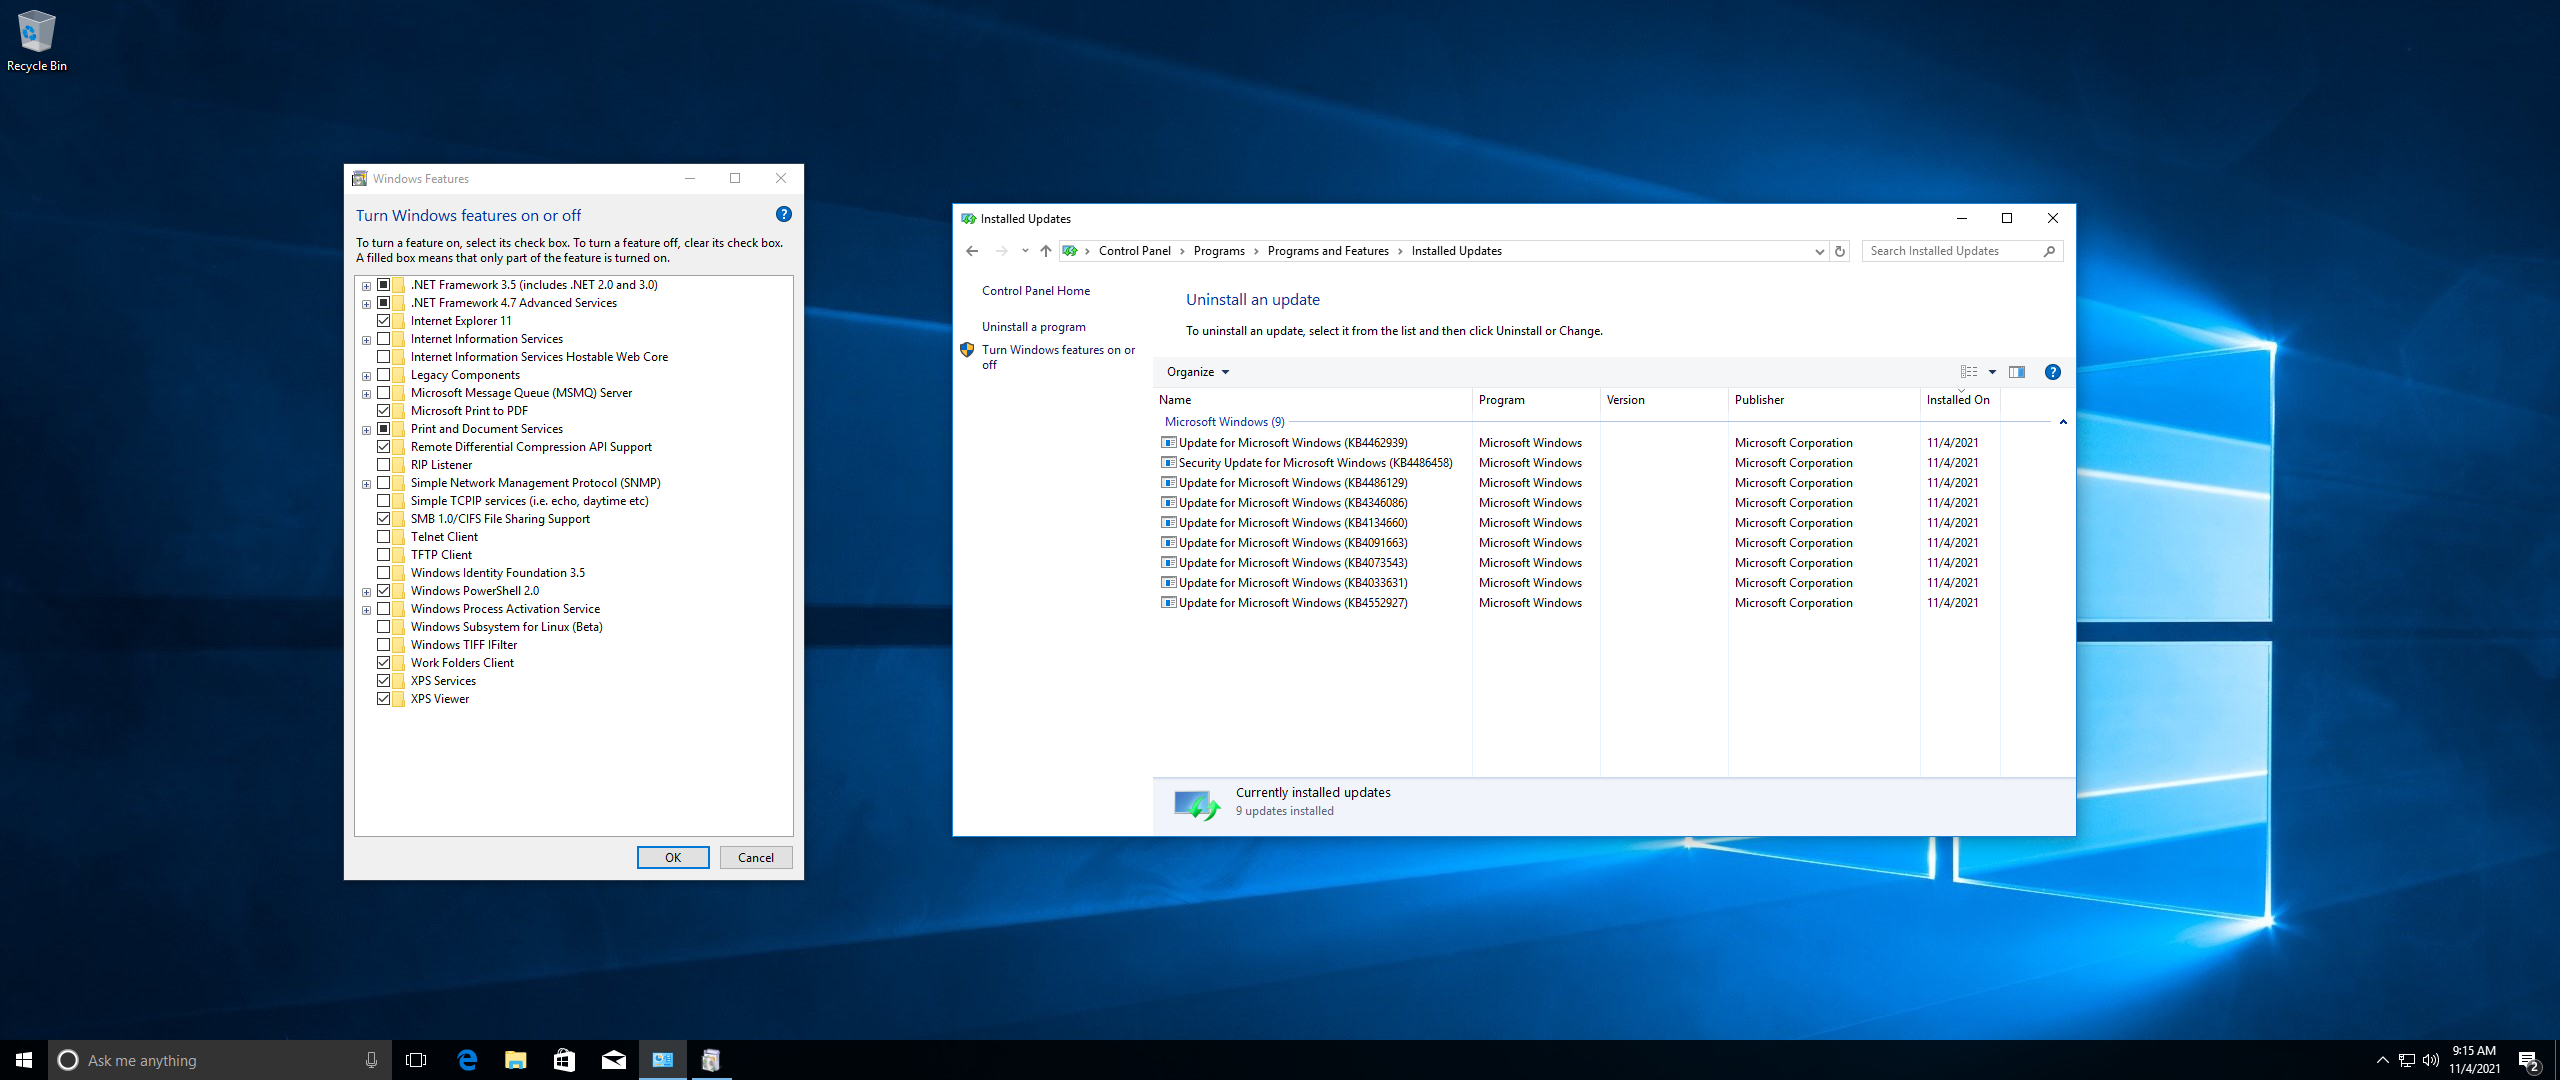
Task: Switch to Control Panel taskbar button
Action: pyautogui.click(x=662, y=1060)
